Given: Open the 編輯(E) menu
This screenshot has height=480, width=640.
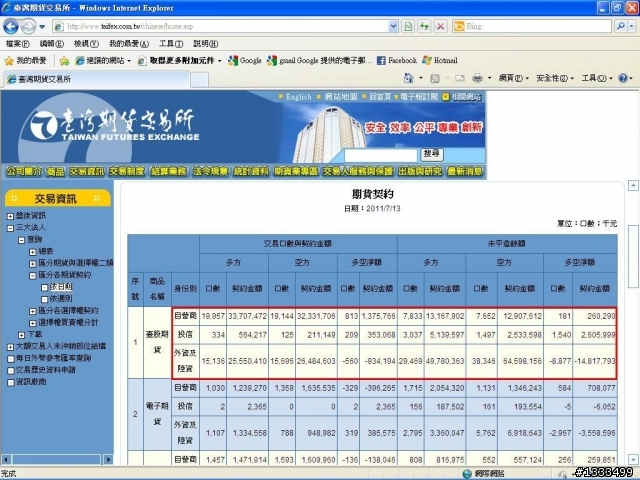Looking at the screenshot, I should (51, 43).
